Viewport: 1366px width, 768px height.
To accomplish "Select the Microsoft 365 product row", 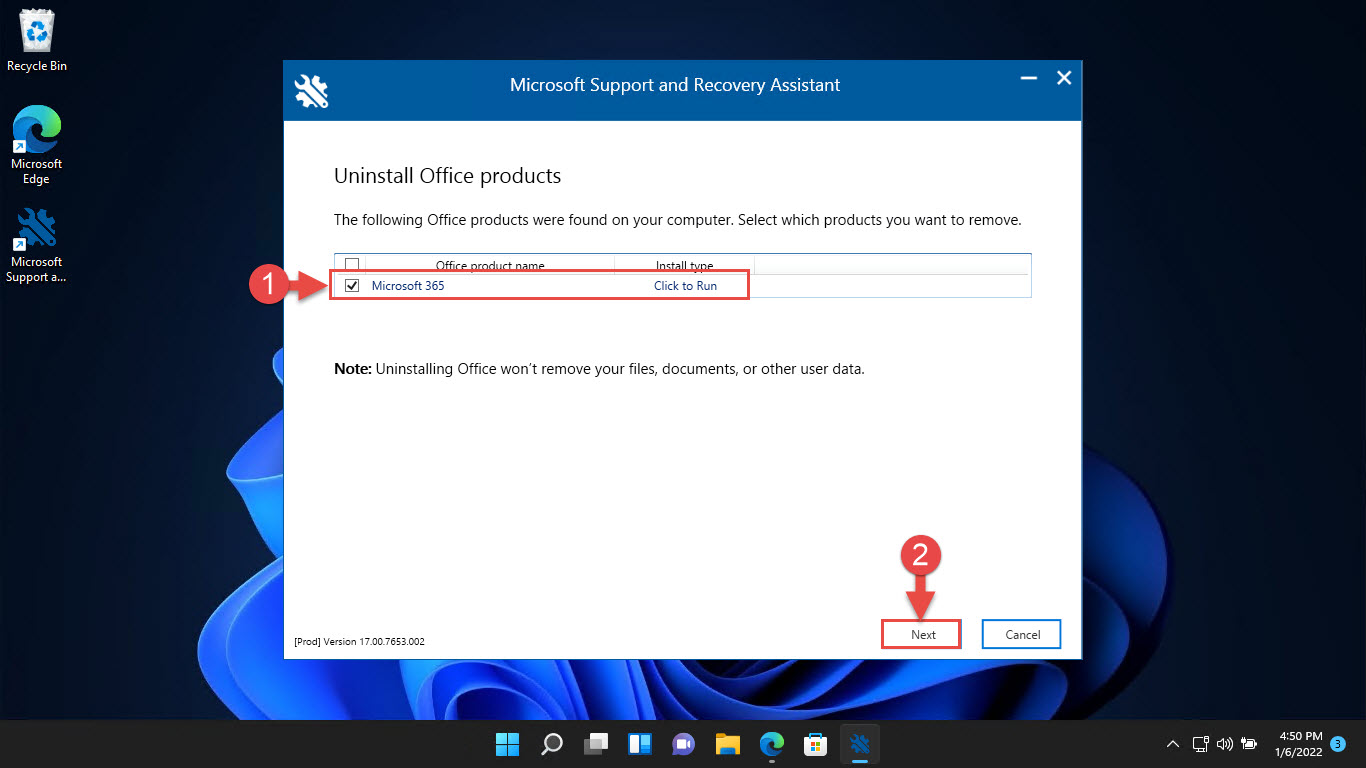I will [683, 286].
